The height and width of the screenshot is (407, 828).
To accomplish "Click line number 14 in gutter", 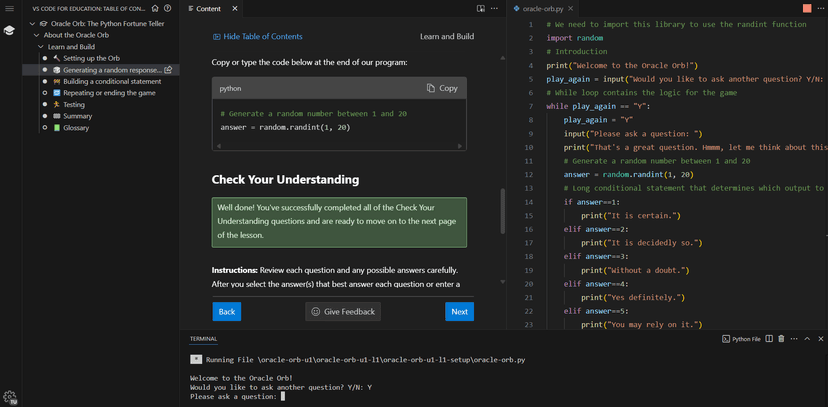I will [x=529, y=202].
